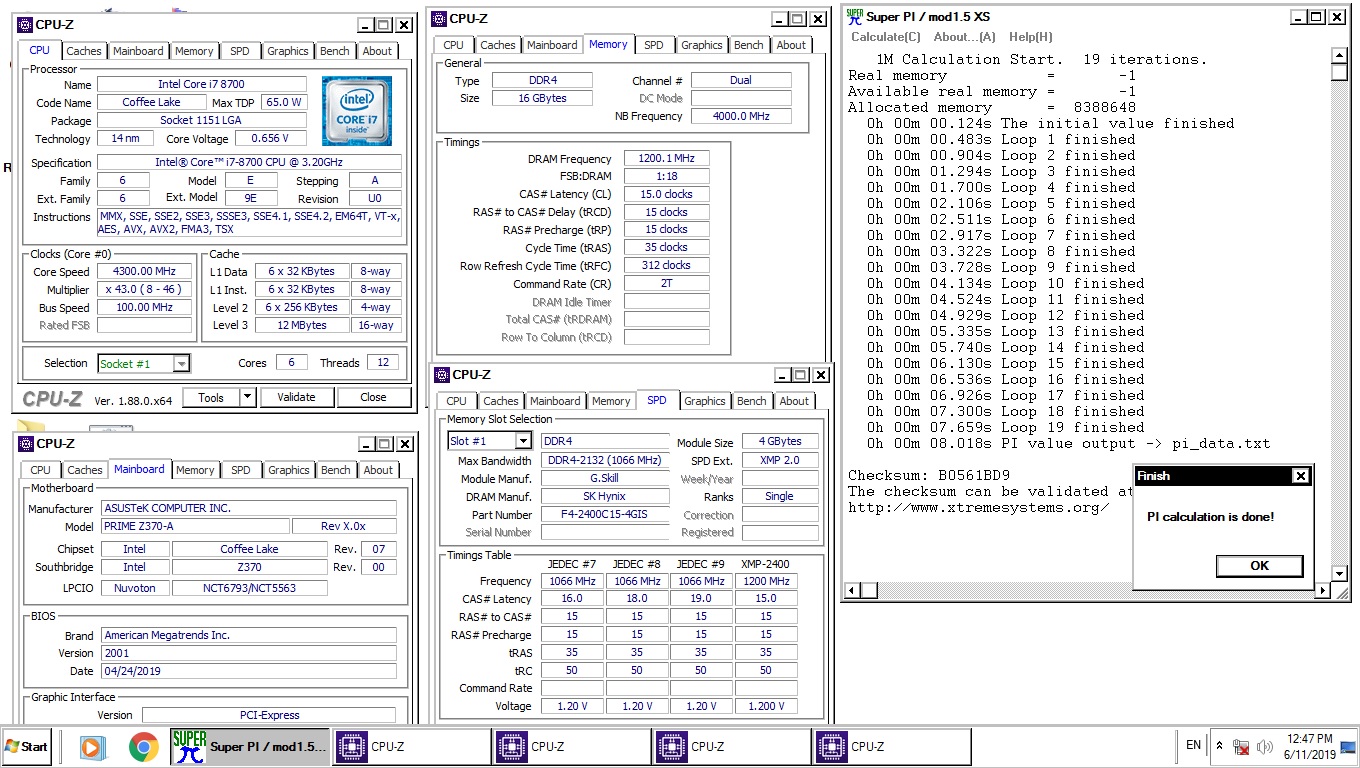Click the Validate button
The width and height of the screenshot is (1360, 768).
click(296, 397)
